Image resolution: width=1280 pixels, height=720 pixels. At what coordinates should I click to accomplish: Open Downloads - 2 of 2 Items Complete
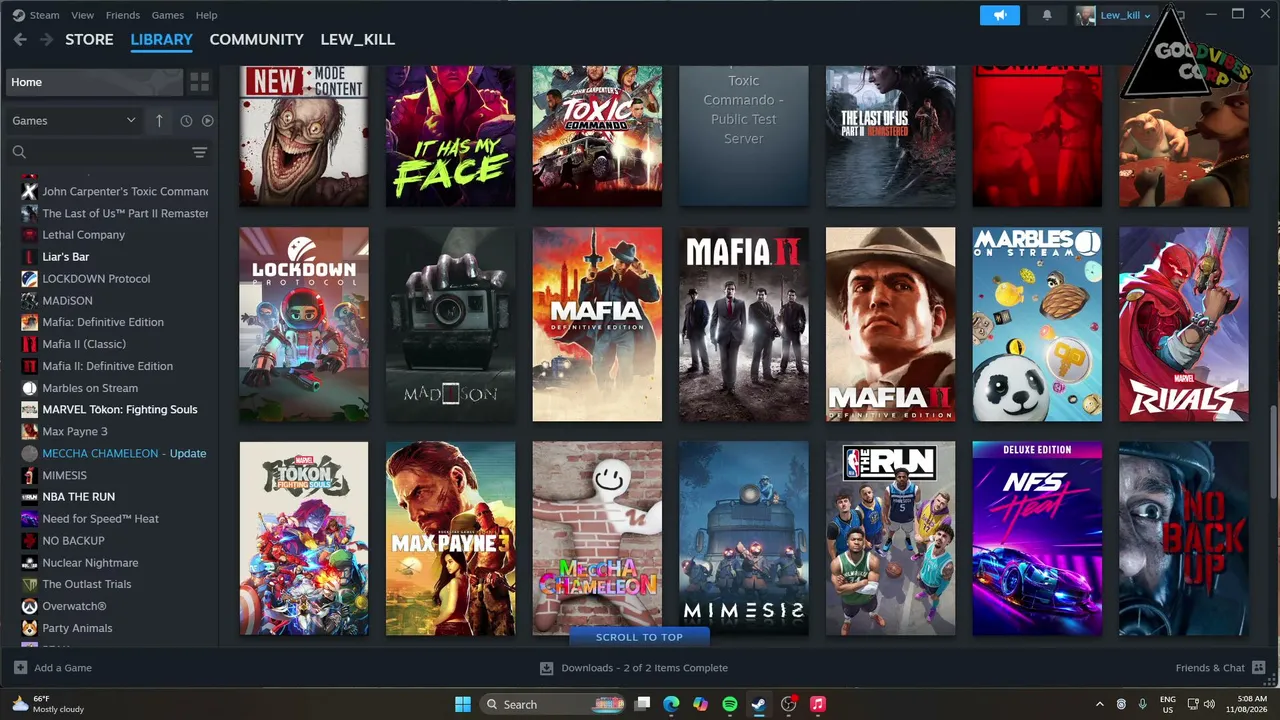tap(644, 668)
